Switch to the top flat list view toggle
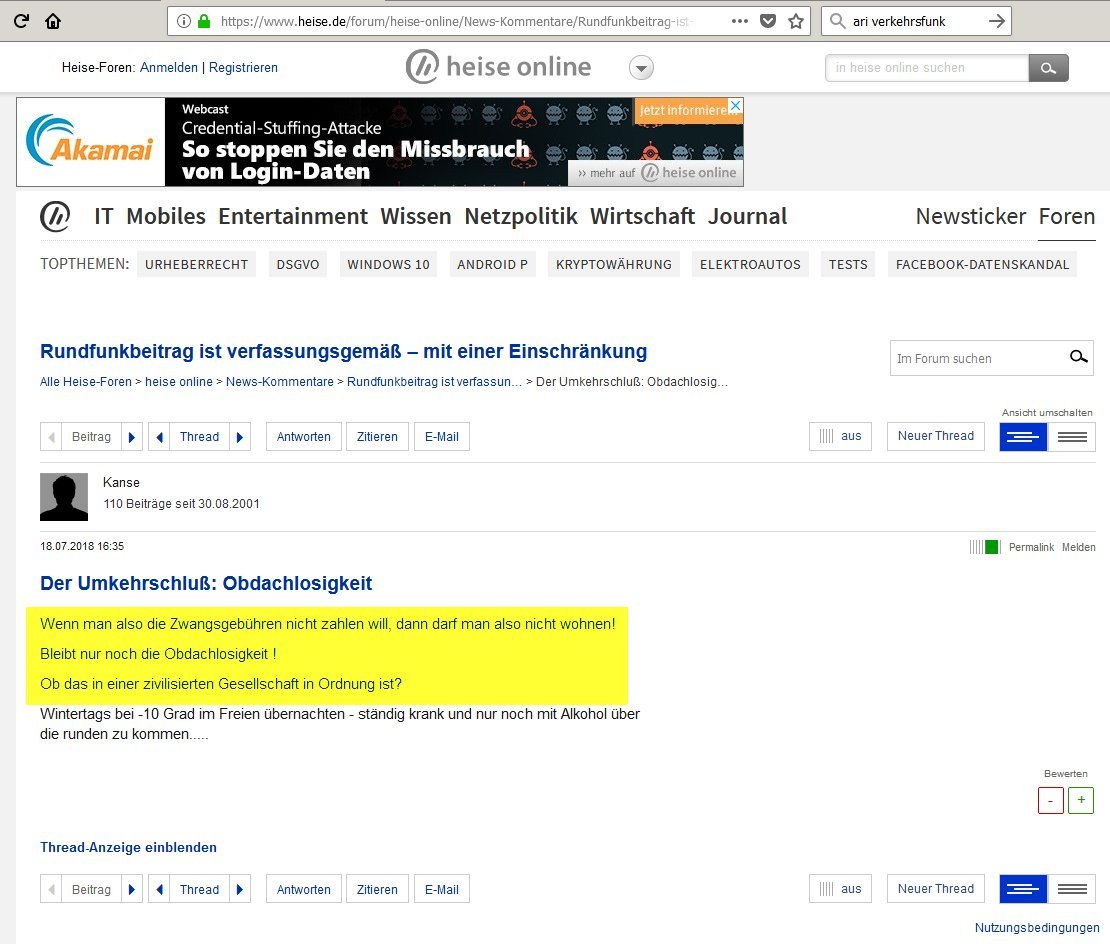The image size is (1110, 944). pyautogui.click(x=1072, y=437)
